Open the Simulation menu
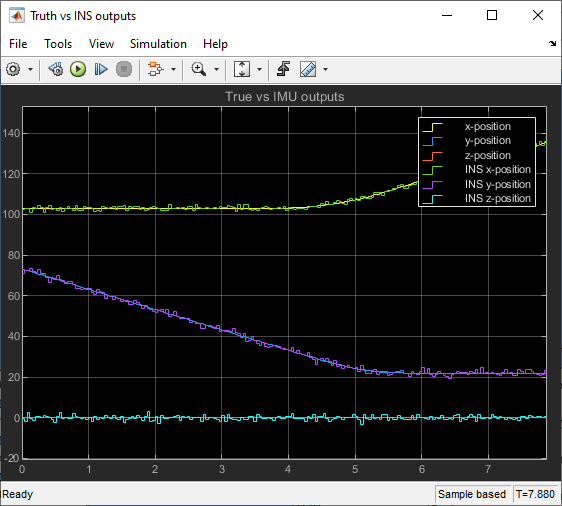The width and height of the screenshot is (562, 506). [x=158, y=44]
